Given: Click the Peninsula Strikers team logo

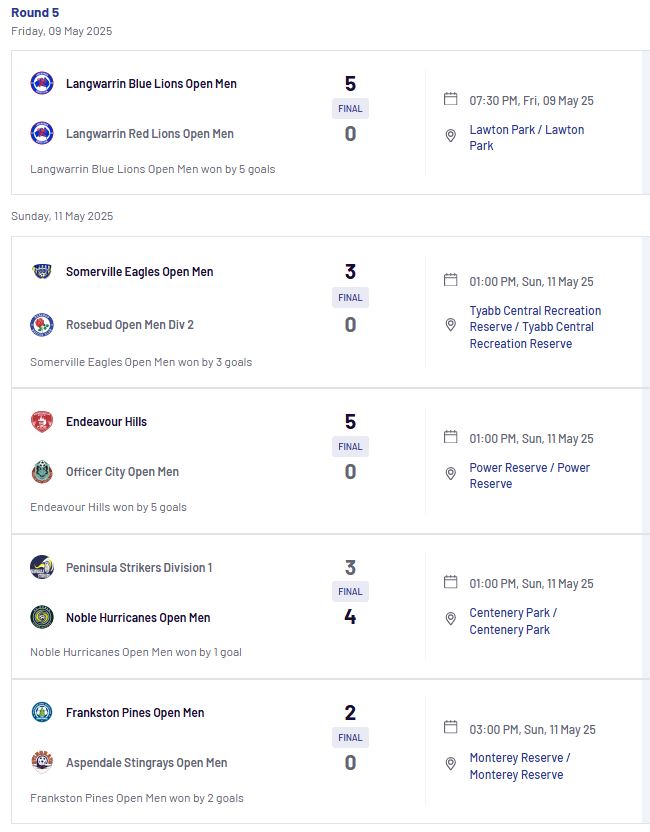Looking at the screenshot, I should (x=42, y=567).
